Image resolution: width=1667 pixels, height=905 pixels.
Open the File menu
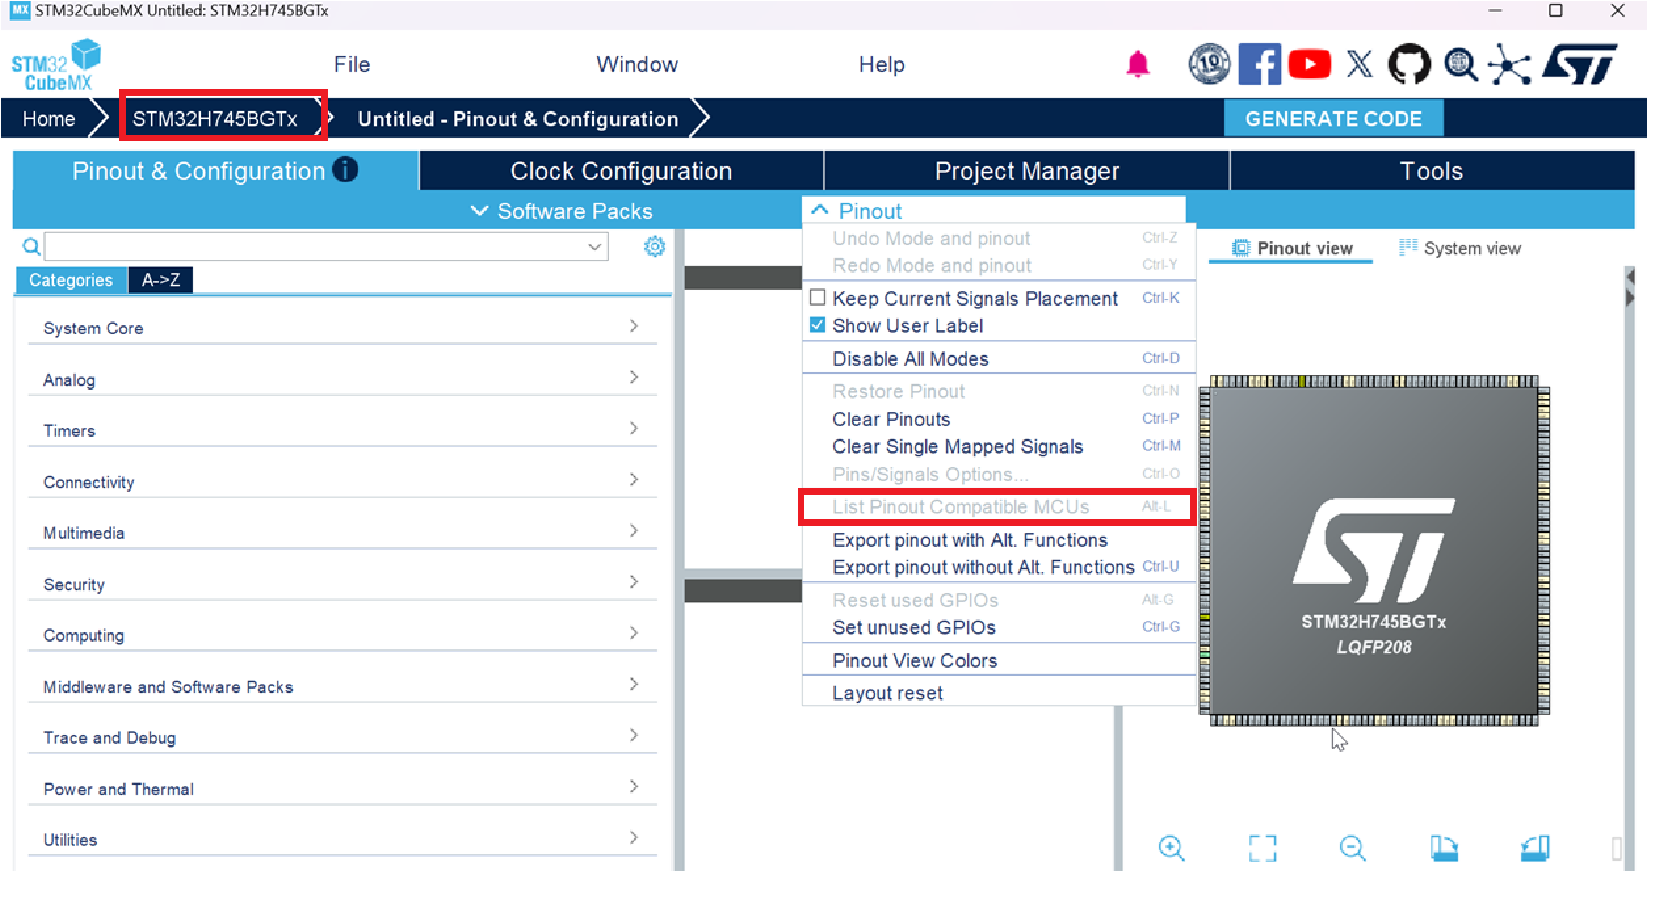click(352, 65)
